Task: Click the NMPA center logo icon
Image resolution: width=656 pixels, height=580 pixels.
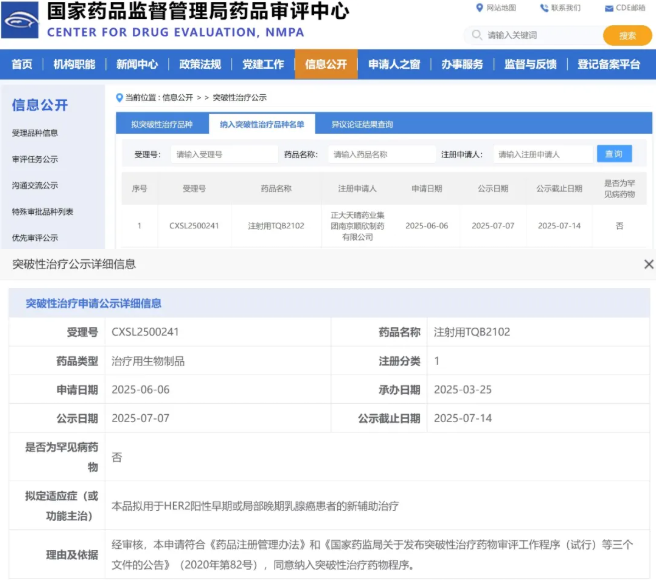Action: click(21, 21)
